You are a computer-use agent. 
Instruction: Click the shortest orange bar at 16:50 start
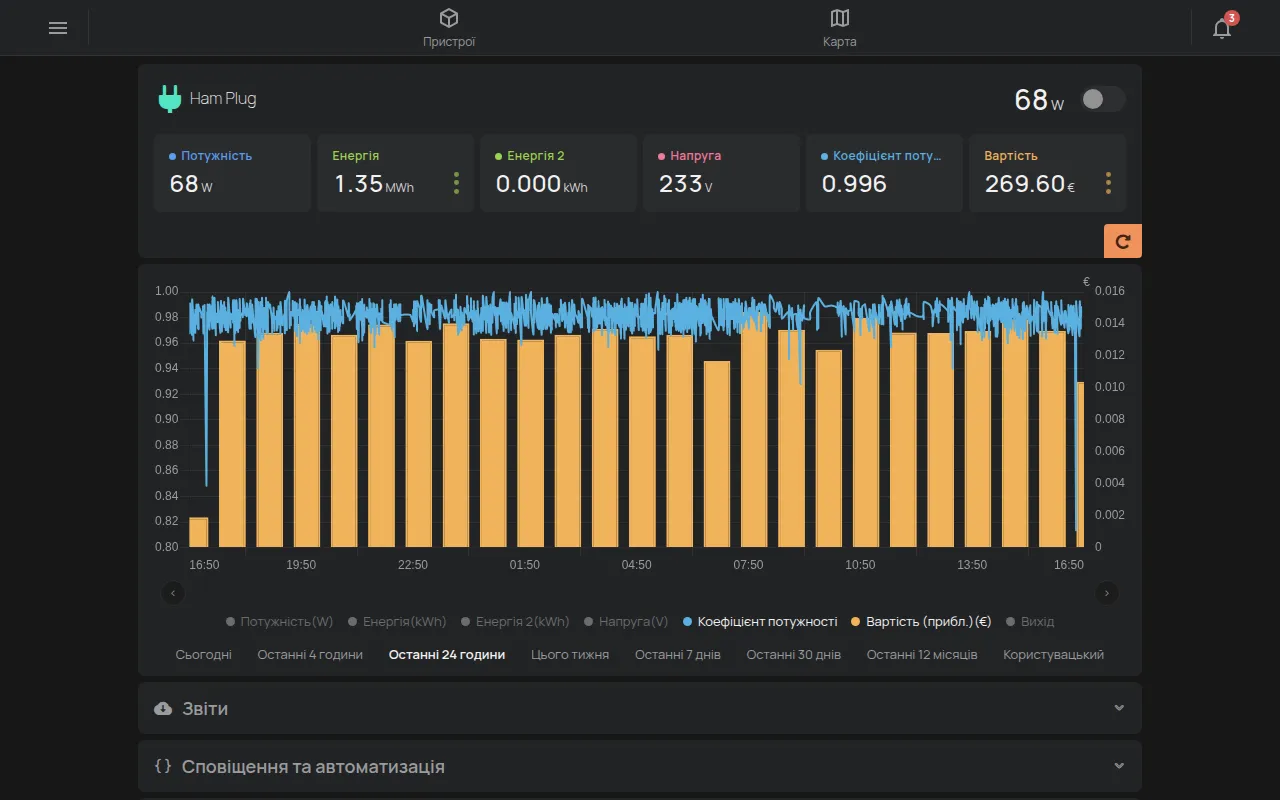tap(198, 532)
